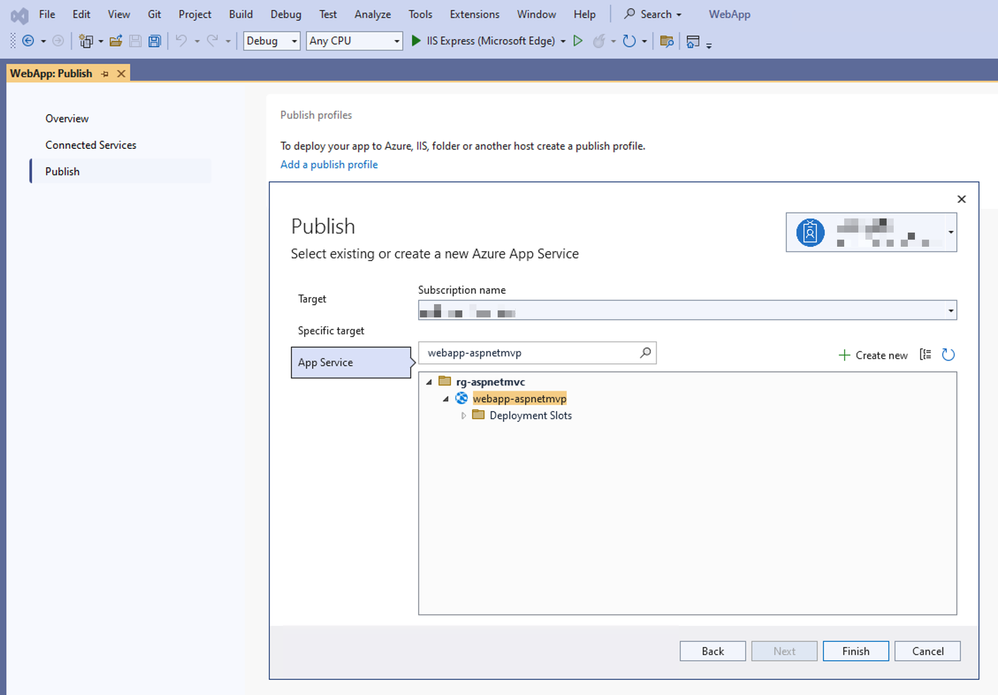The image size is (998, 695).
Task: Click the Find in Files folder icon
Action: click(x=666, y=41)
